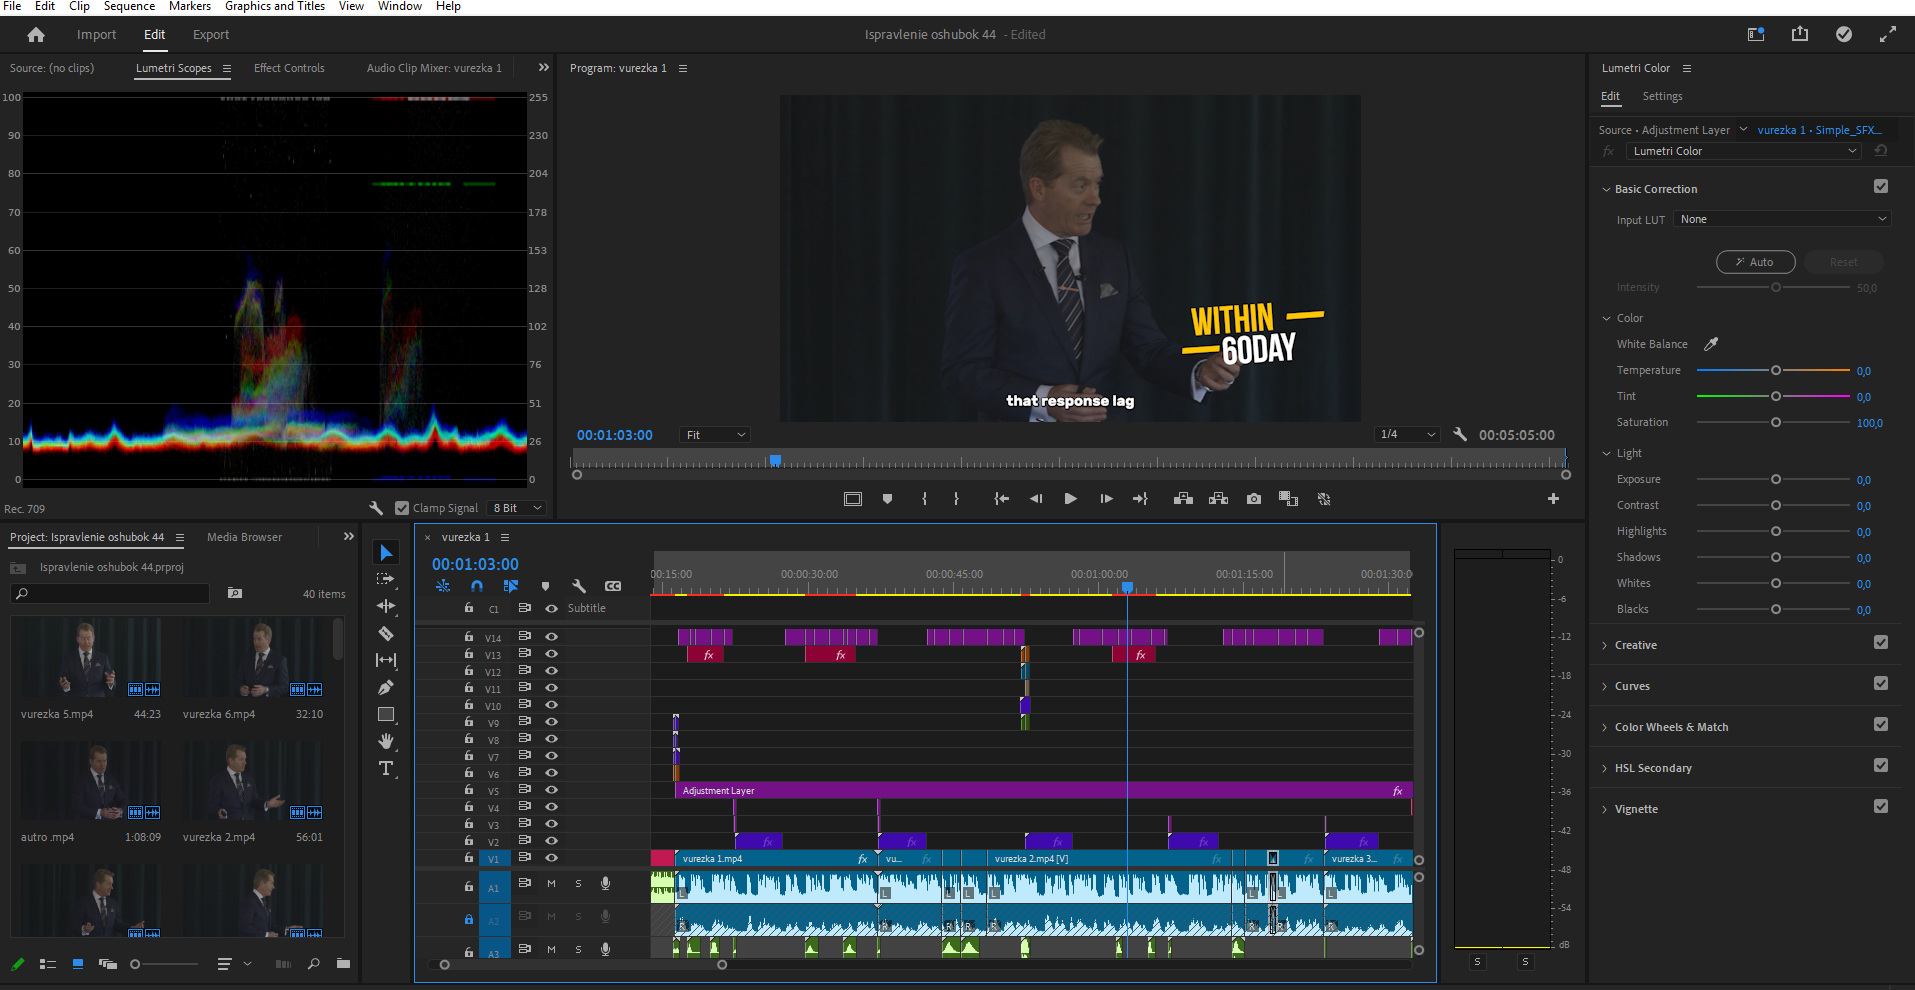Screen dimensions: 1915x990
Task: Open the Home screen icon
Action: click(x=36, y=35)
